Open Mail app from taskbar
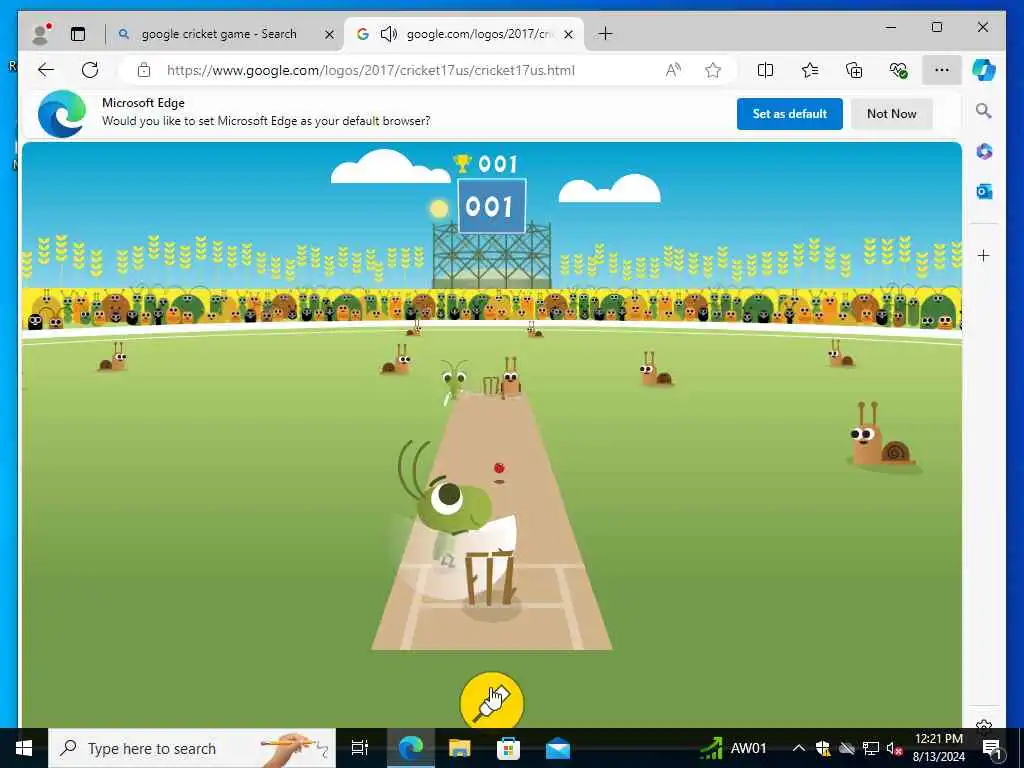The width and height of the screenshot is (1024, 768). [558, 748]
